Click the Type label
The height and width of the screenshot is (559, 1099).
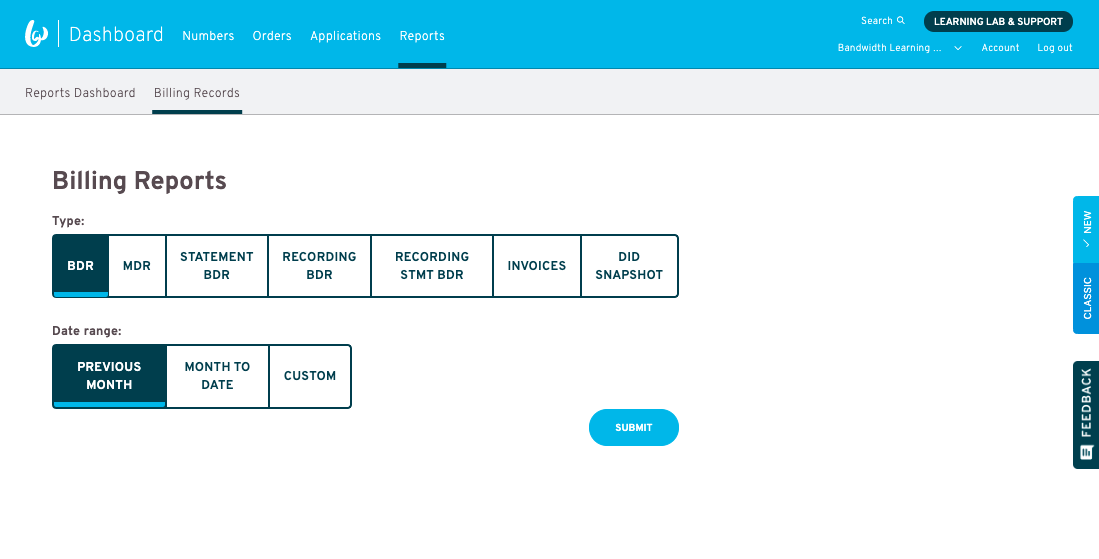point(68,221)
